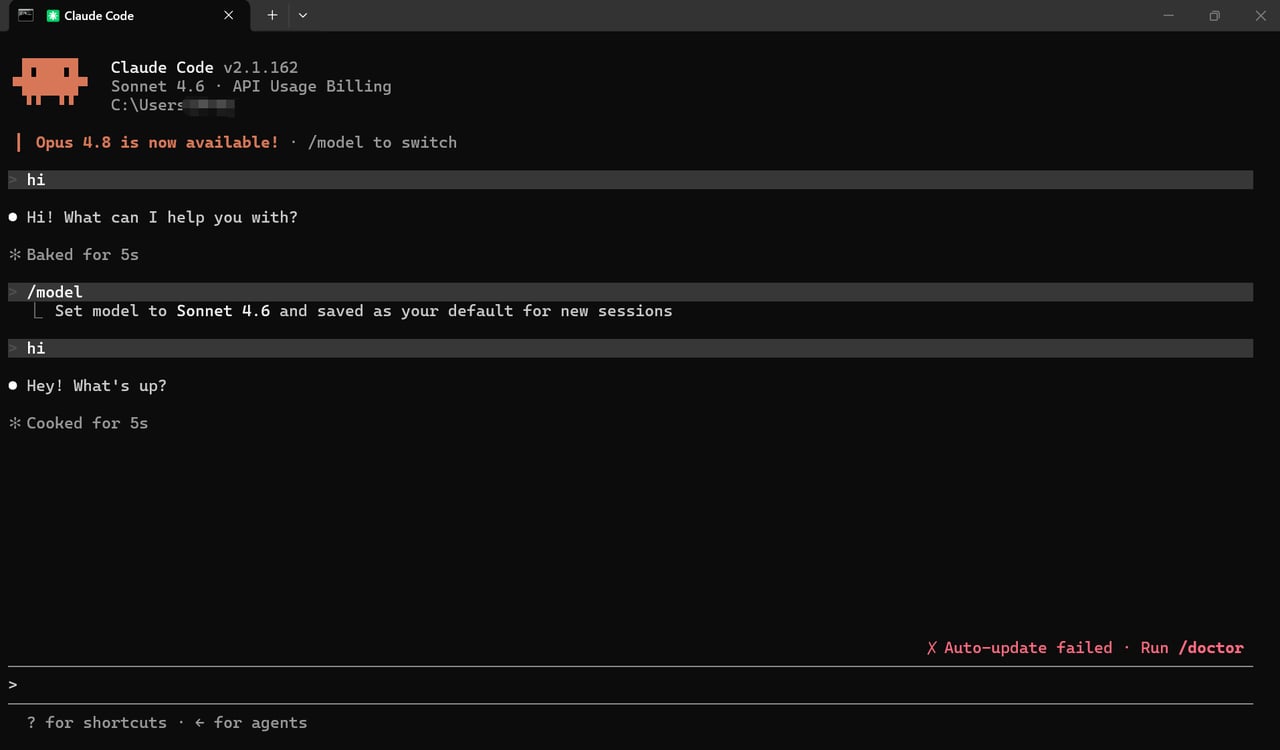1280x750 pixels.
Task: Click the Claude Code tab's green icon
Action: point(53,16)
